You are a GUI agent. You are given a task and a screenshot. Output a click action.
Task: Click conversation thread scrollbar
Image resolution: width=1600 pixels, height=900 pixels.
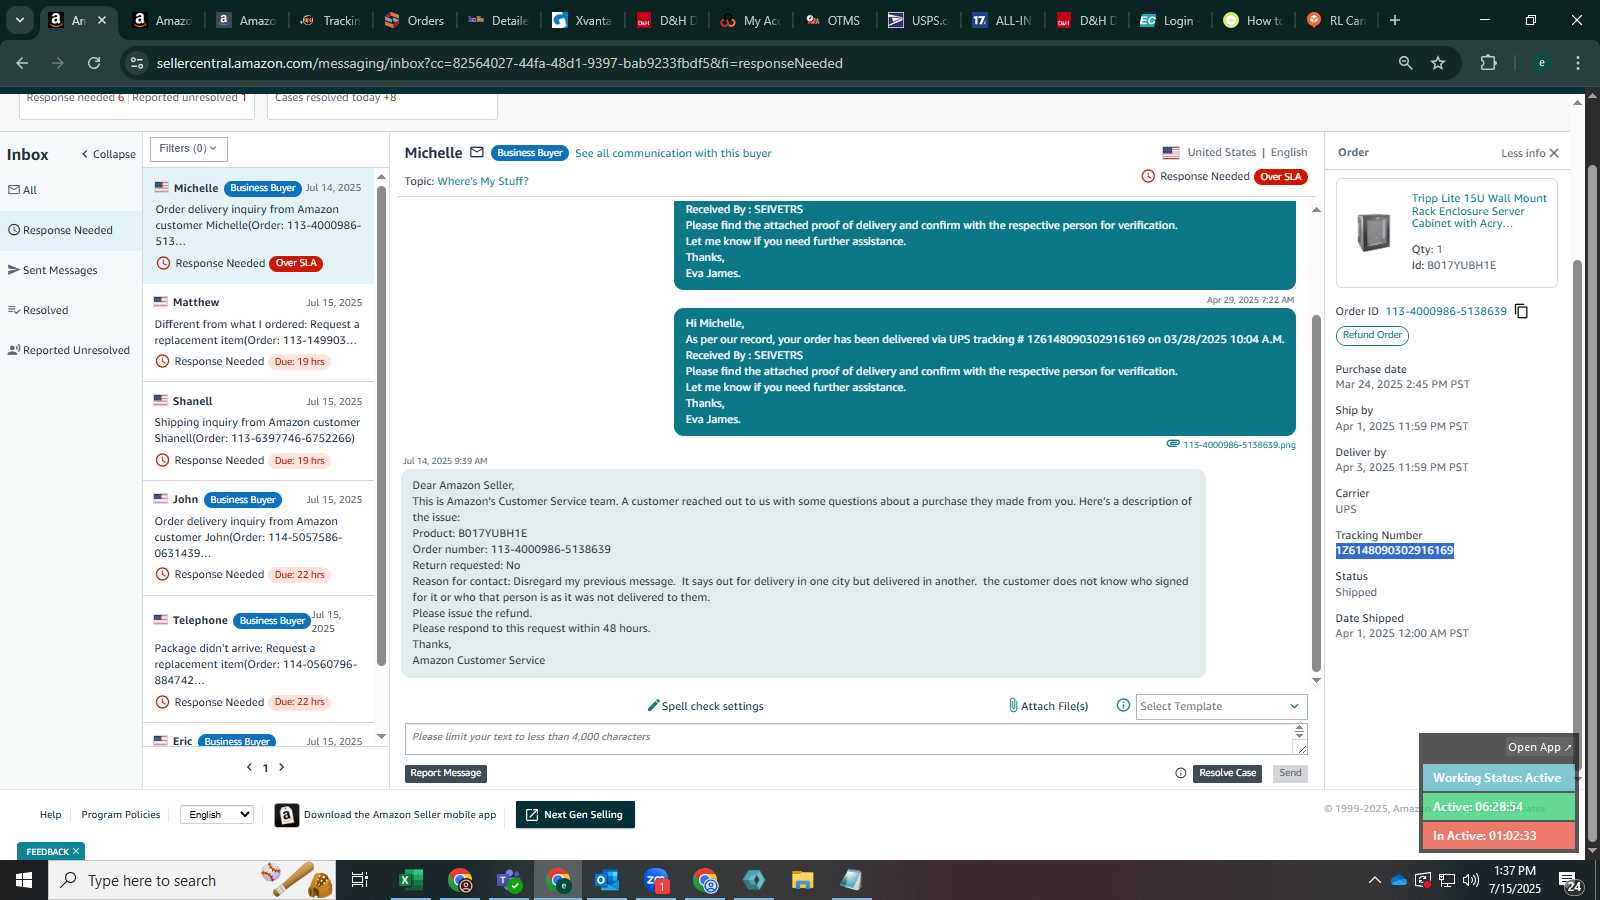(1316, 495)
